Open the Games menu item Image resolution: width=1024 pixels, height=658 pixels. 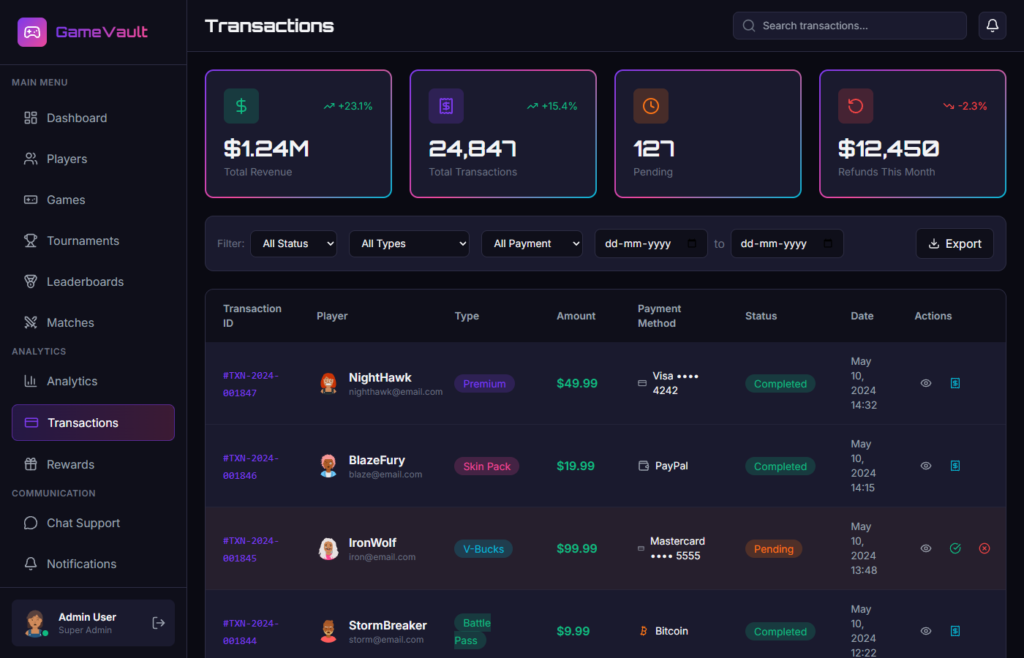[x=93, y=200]
